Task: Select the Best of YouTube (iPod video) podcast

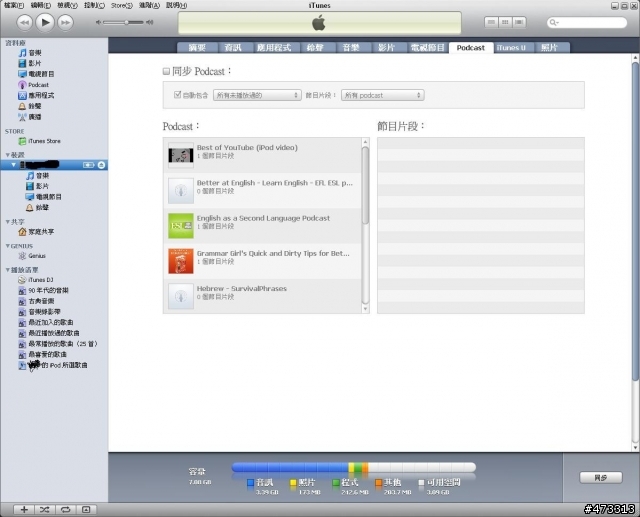Action: click(262, 155)
